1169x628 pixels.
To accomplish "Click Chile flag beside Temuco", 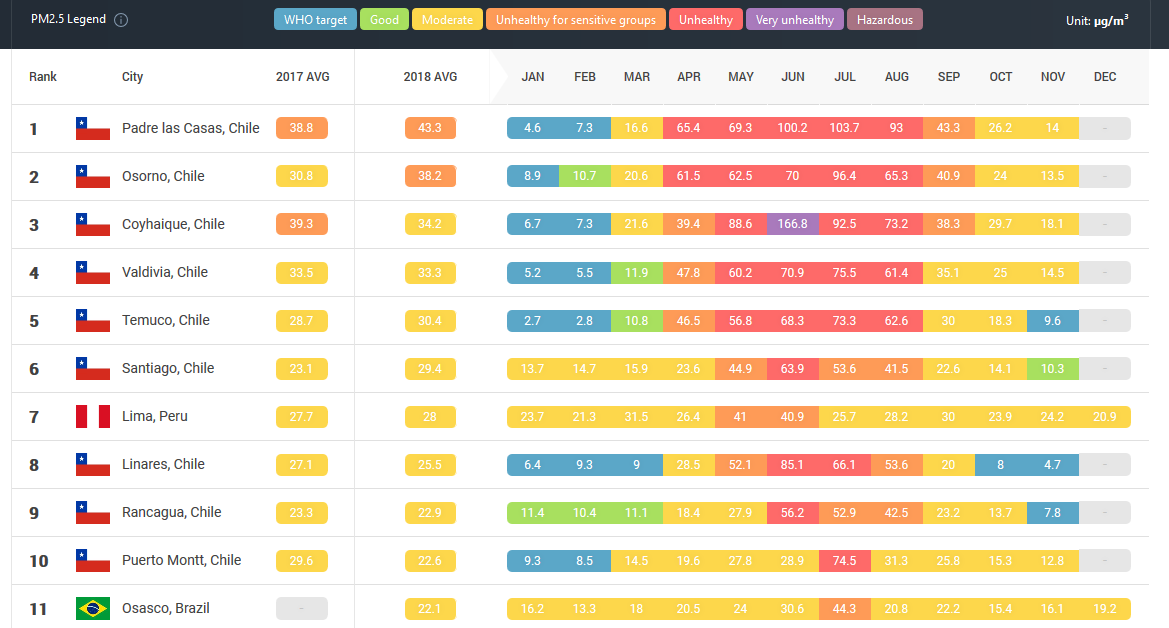I will (x=93, y=320).
